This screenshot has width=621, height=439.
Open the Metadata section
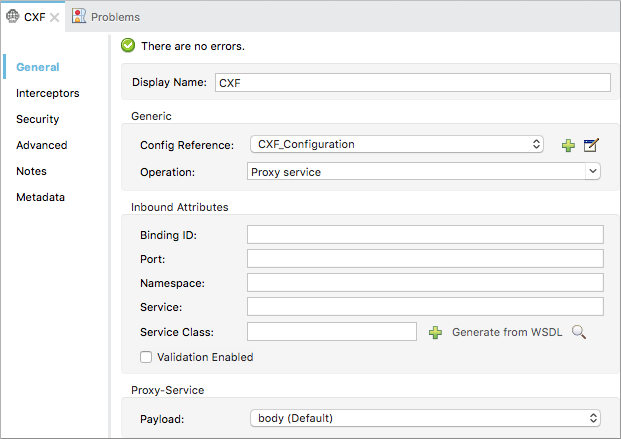40,197
